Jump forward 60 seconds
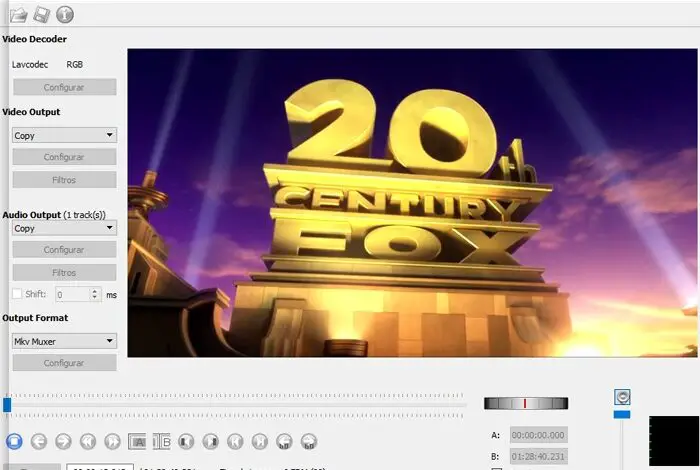Screen dimensions: 700x470 point(309,441)
